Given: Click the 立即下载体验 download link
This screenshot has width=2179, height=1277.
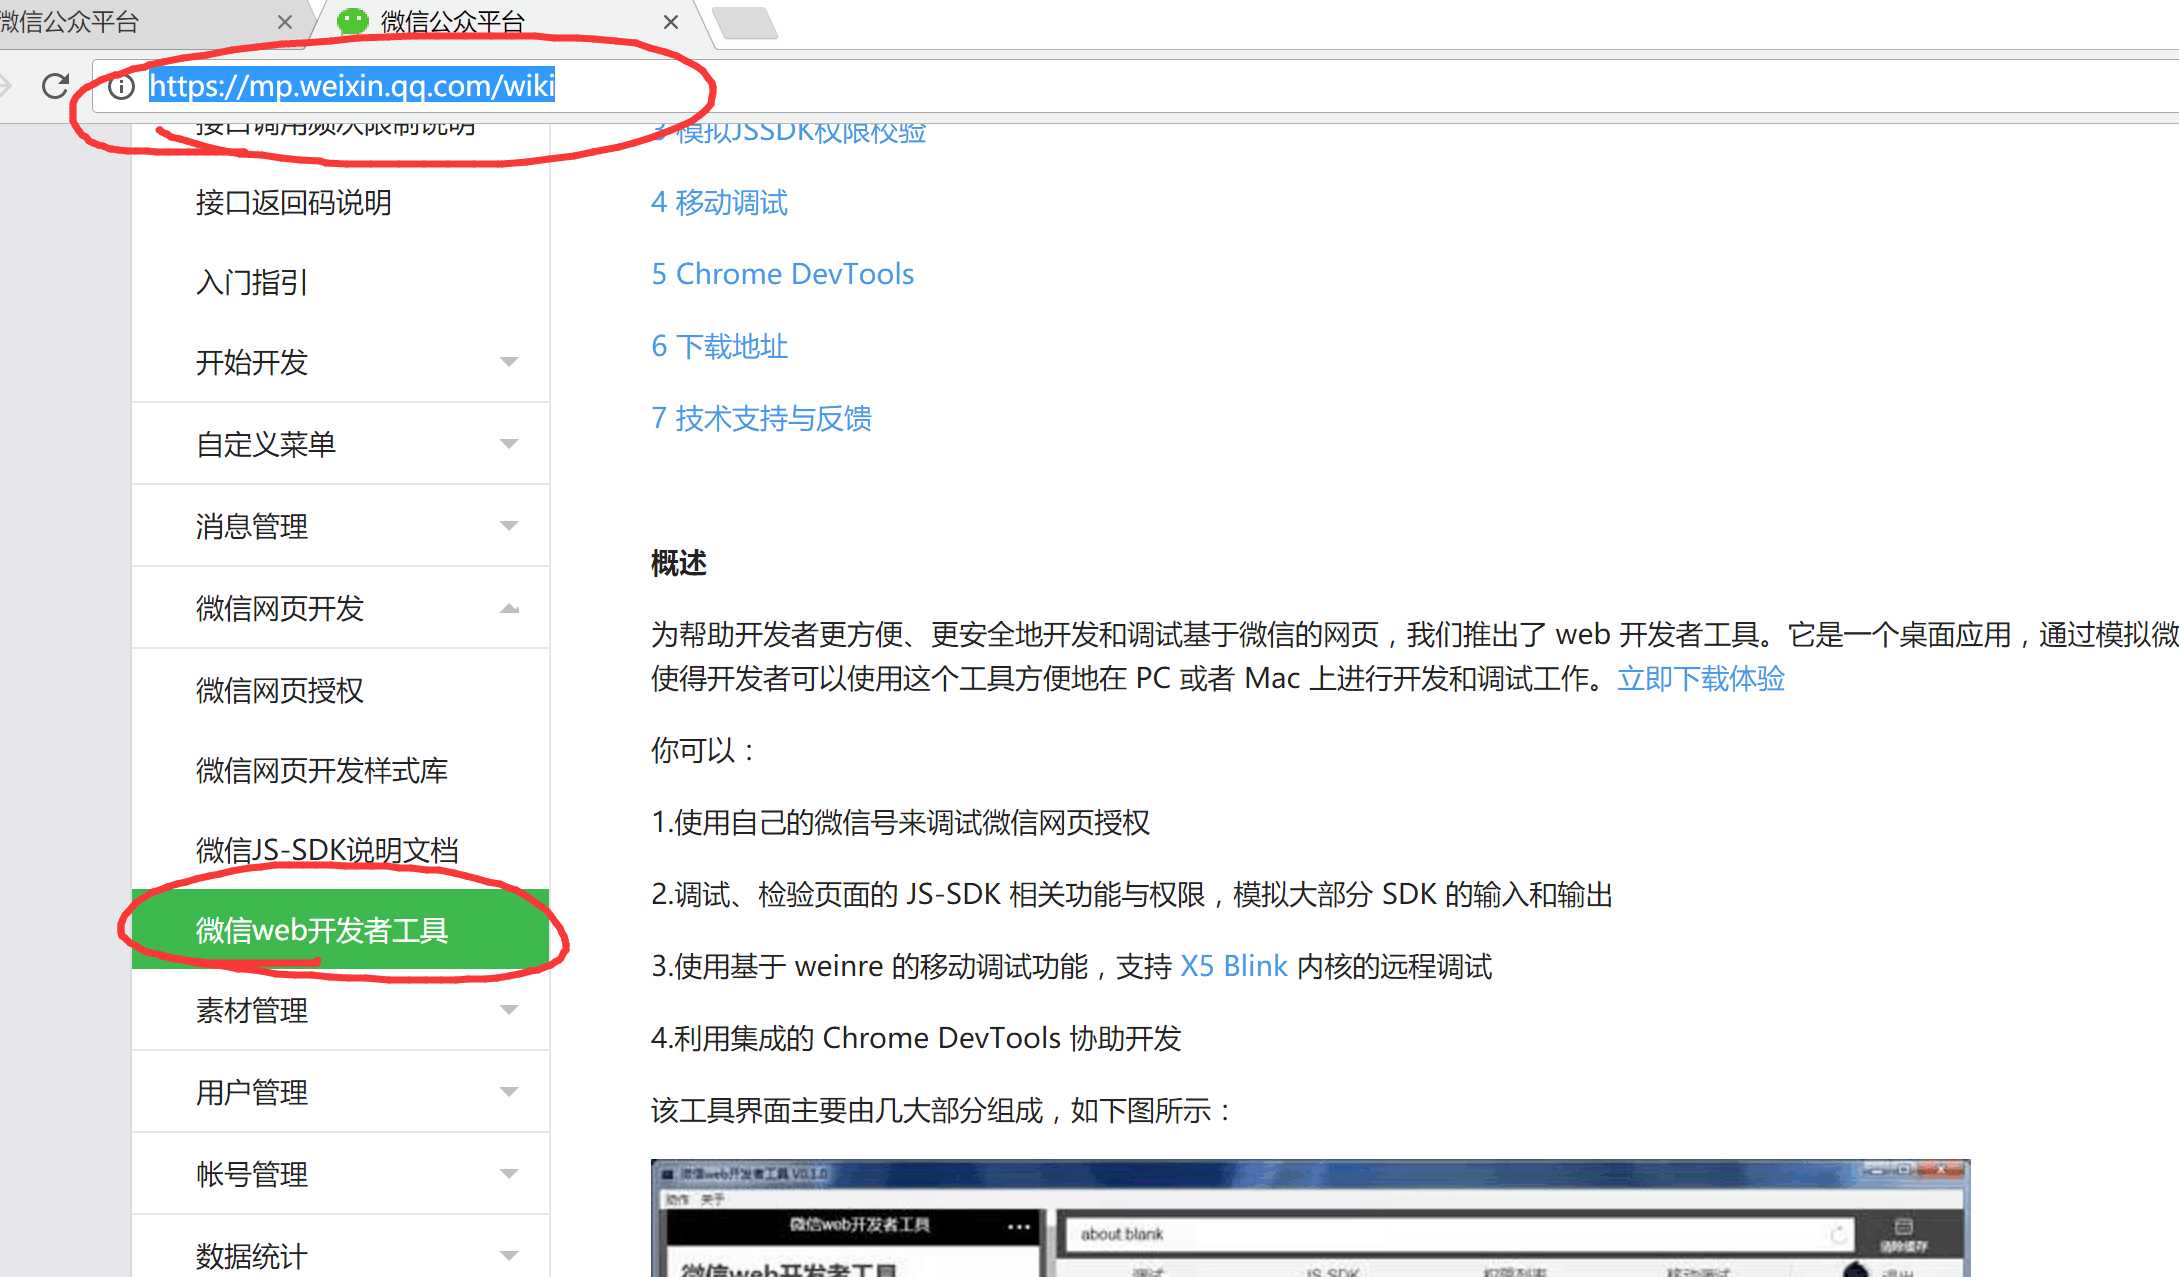Looking at the screenshot, I should tap(1701, 679).
